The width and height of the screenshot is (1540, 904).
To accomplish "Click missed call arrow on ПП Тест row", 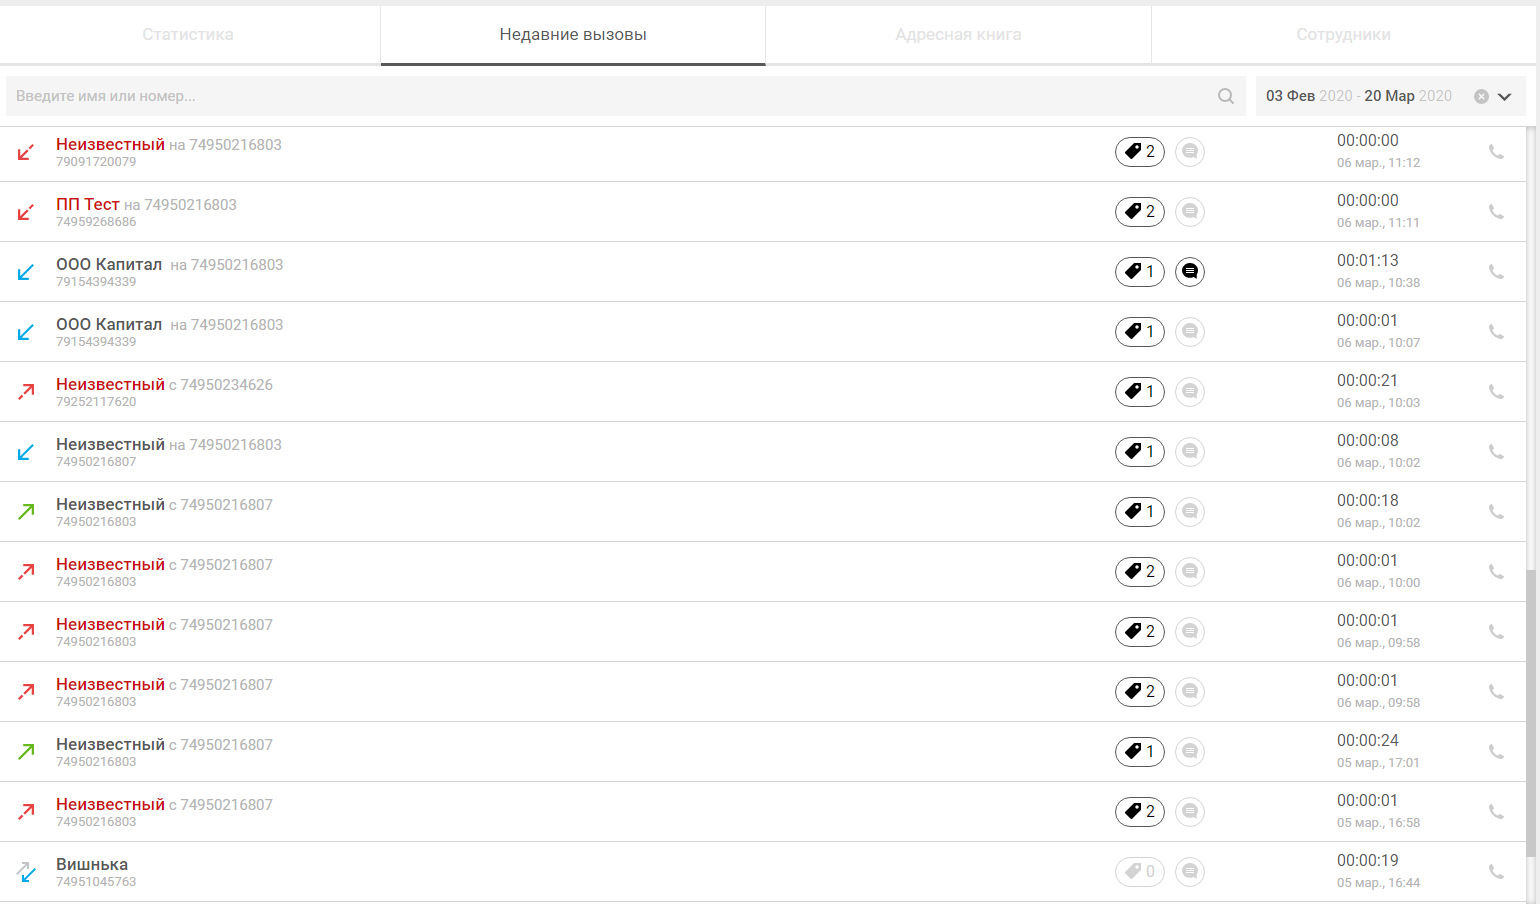I will 26,212.
